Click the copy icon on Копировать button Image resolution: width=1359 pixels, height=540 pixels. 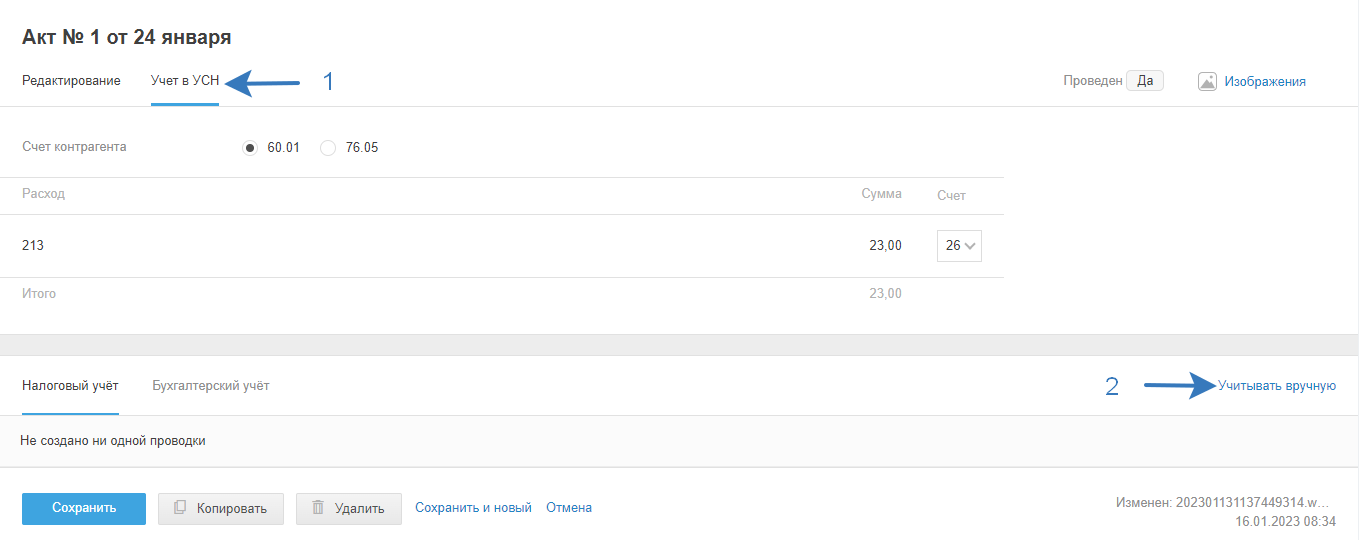click(x=180, y=508)
